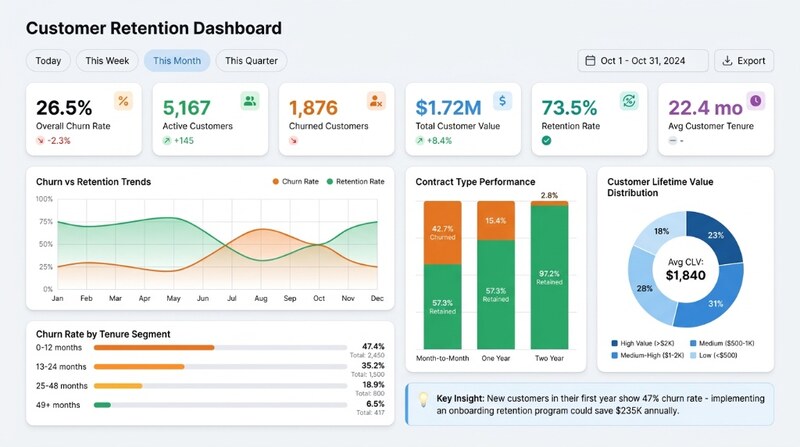The width and height of the screenshot is (800, 447).
Task: Click the 13-24 months churn bar
Action: pos(139,366)
